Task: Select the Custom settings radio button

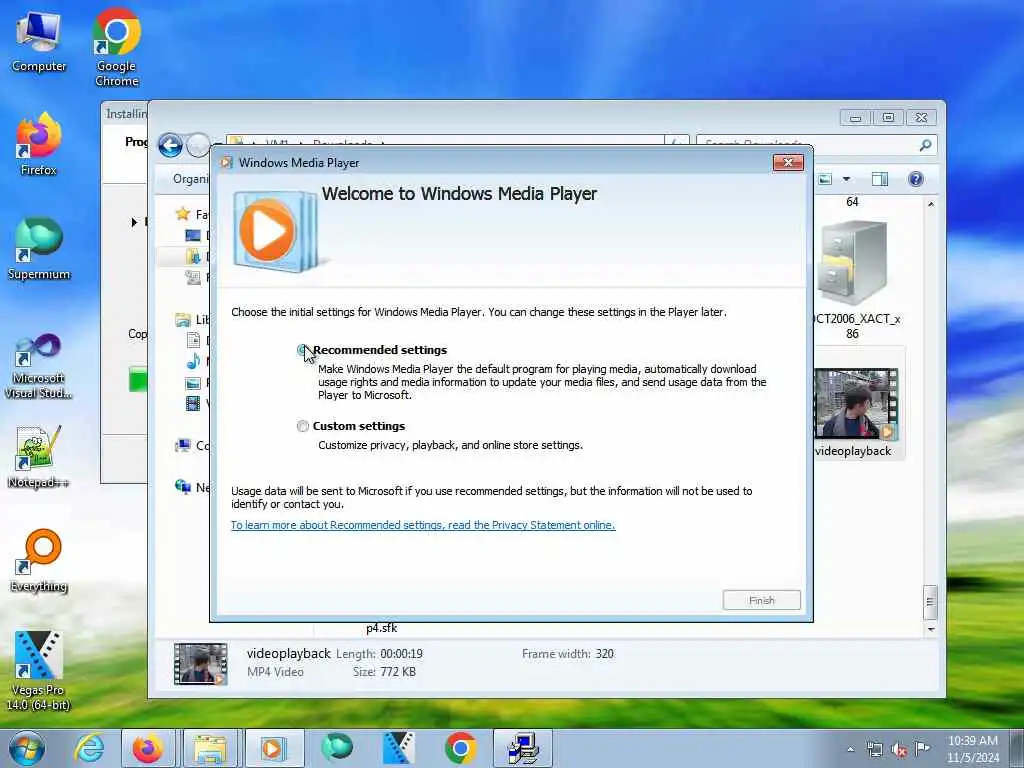Action: 302,426
